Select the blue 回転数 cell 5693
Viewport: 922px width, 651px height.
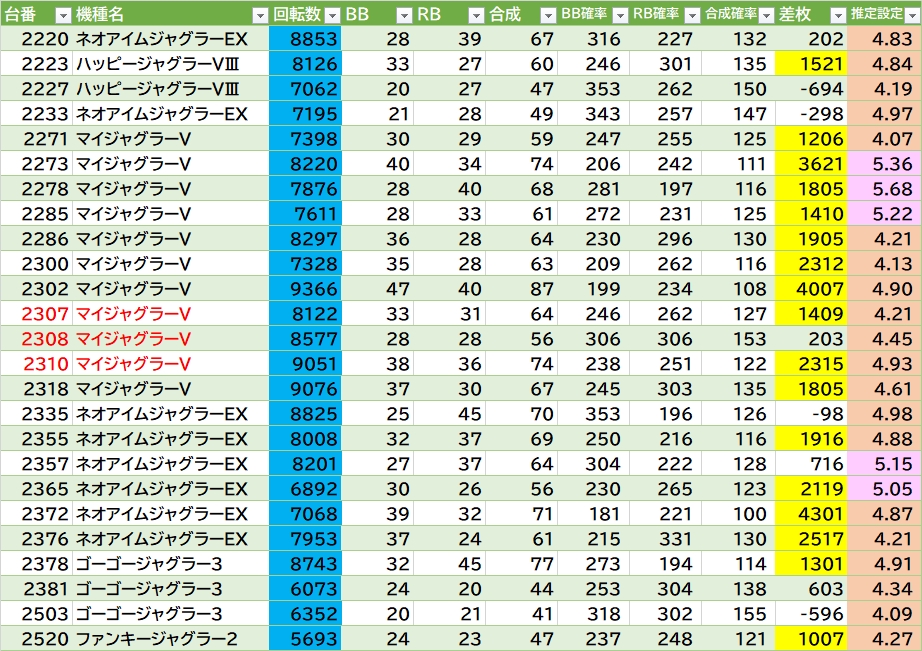click(305, 639)
